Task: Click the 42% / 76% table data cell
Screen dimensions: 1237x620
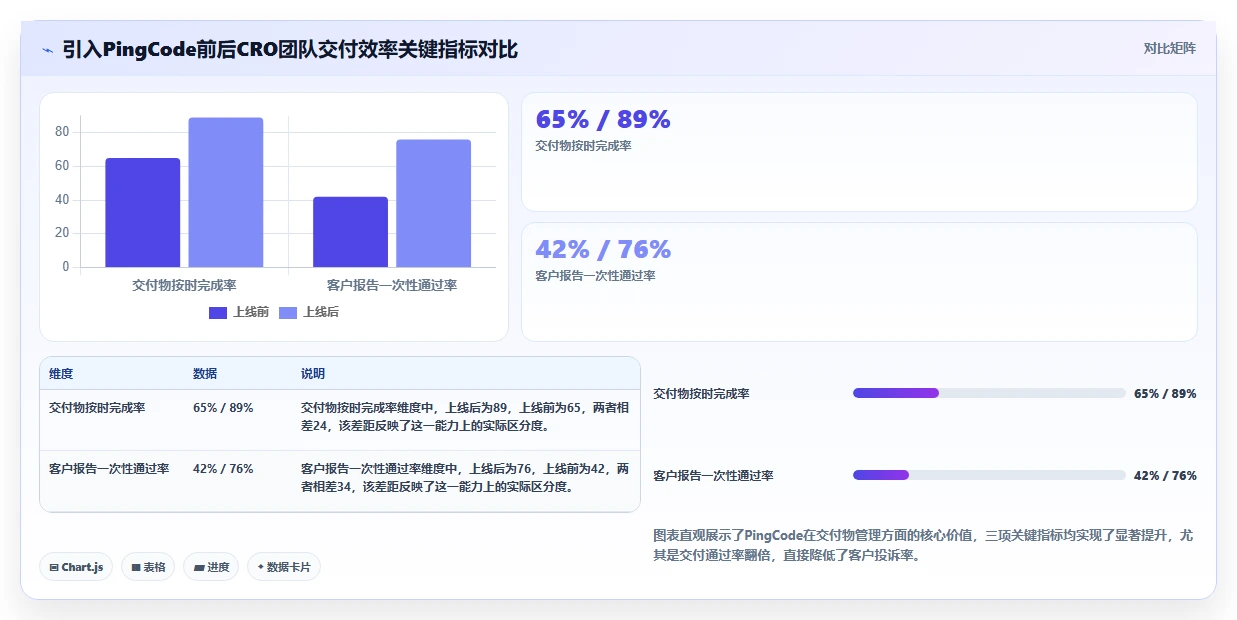Action: click(x=223, y=468)
